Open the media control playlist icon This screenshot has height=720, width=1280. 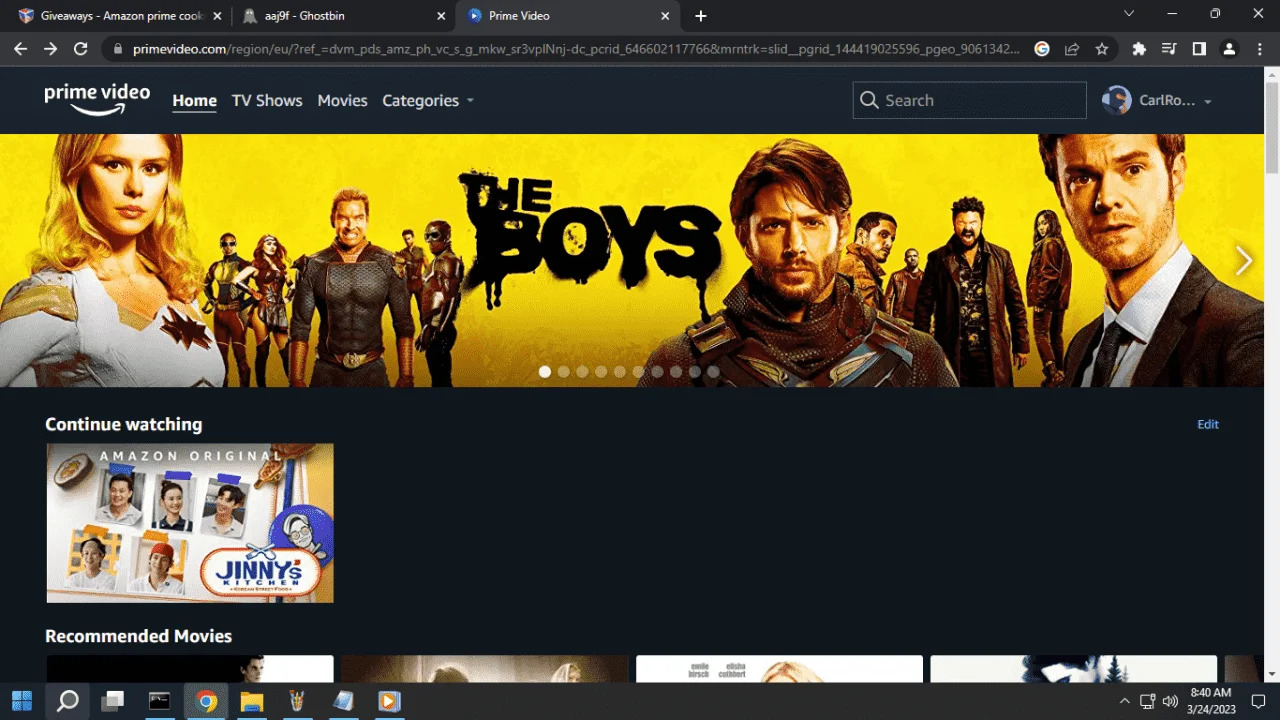pyautogui.click(x=1169, y=48)
